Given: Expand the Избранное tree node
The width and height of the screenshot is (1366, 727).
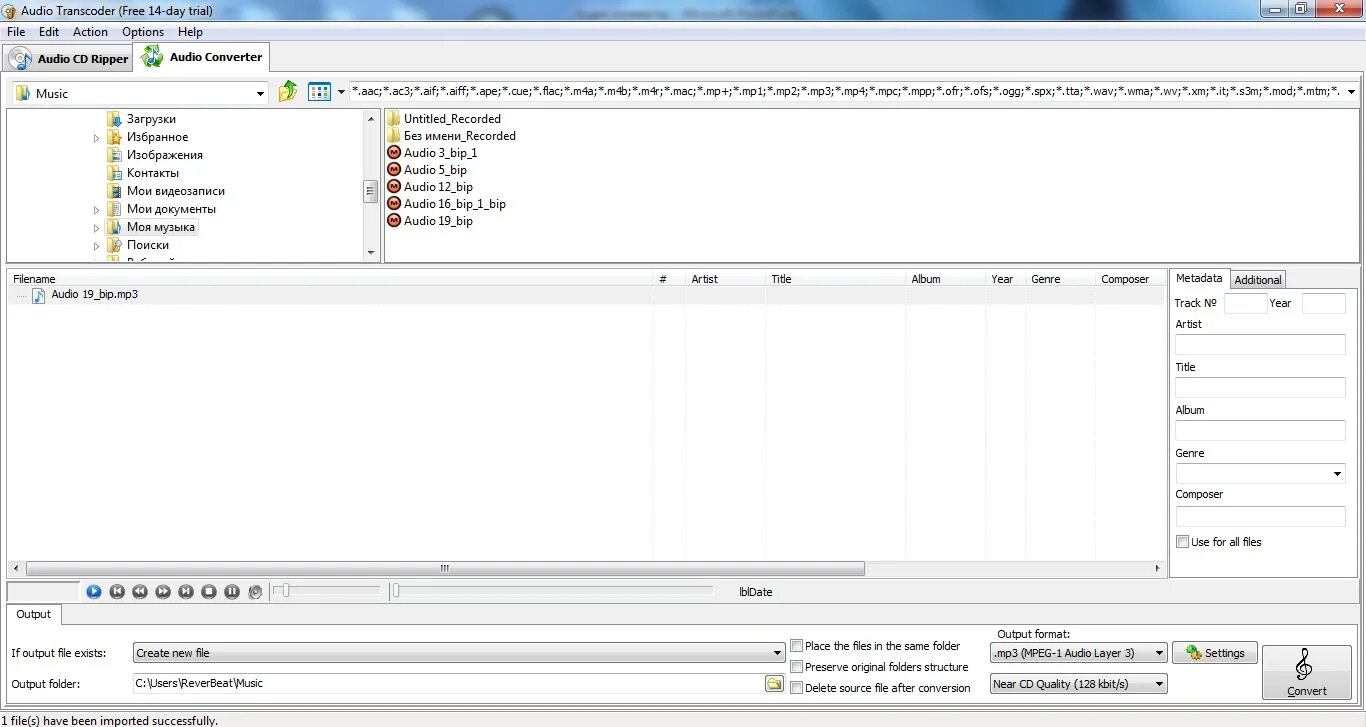Looking at the screenshot, I should [97, 138].
